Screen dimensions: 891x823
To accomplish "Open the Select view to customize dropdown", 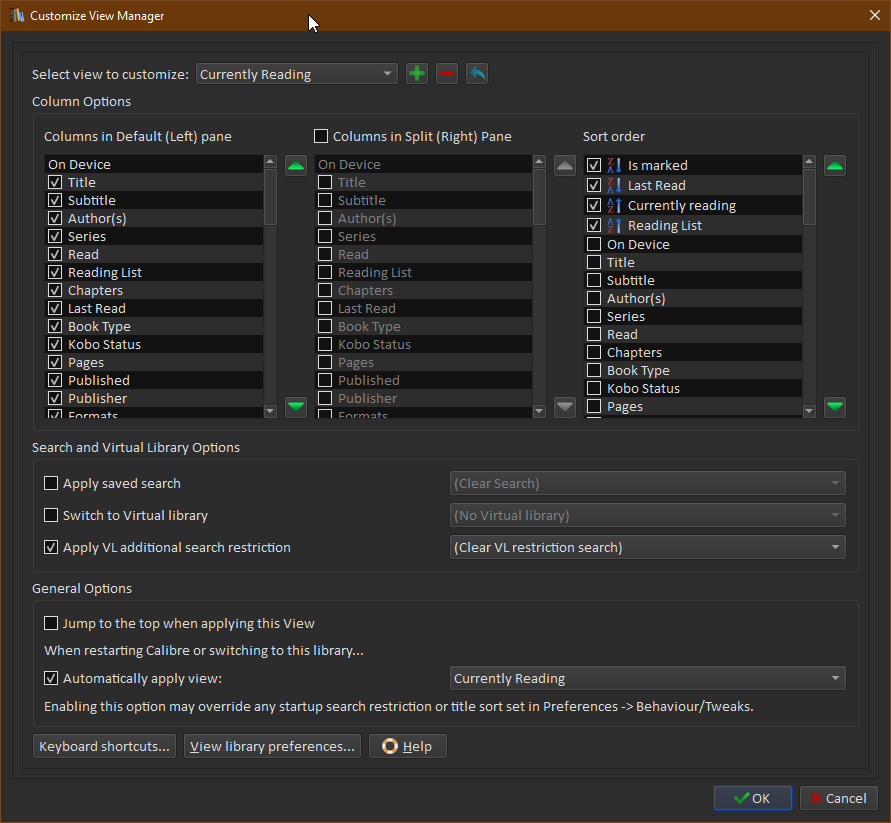I will (296, 74).
